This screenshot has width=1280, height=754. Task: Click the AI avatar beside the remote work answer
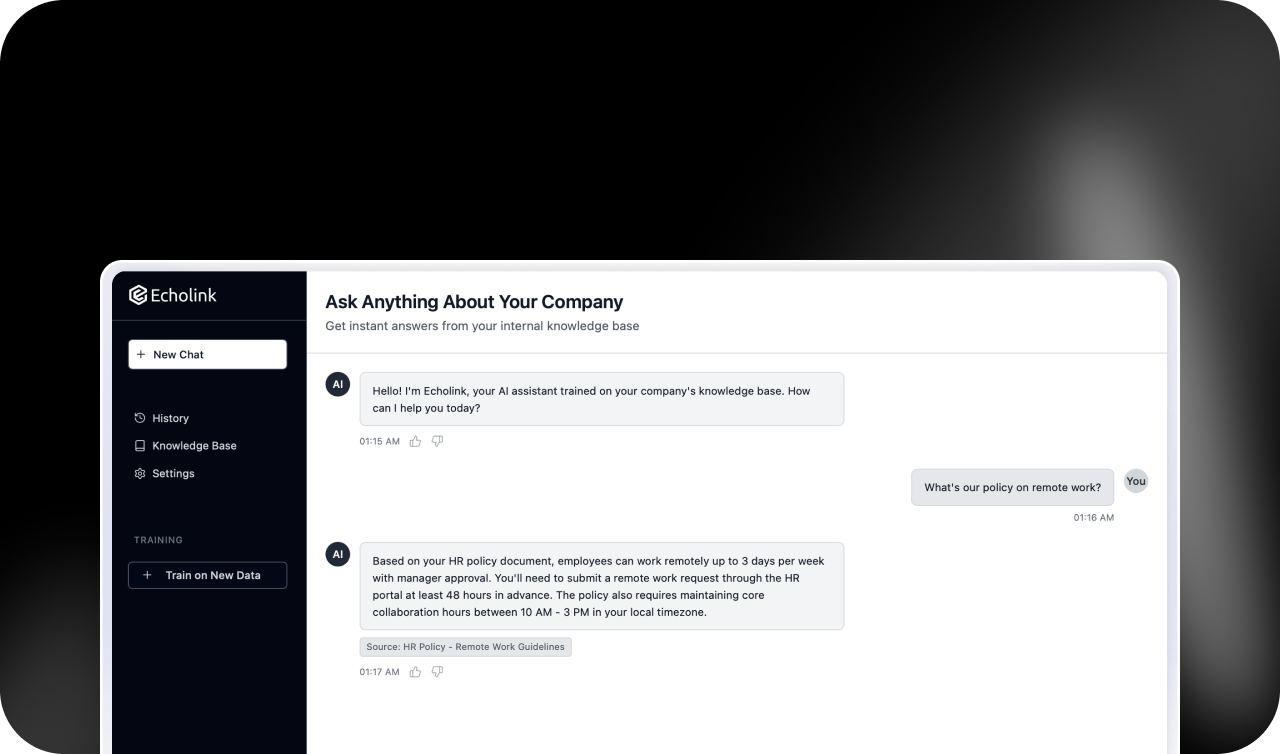pos(338,554)
